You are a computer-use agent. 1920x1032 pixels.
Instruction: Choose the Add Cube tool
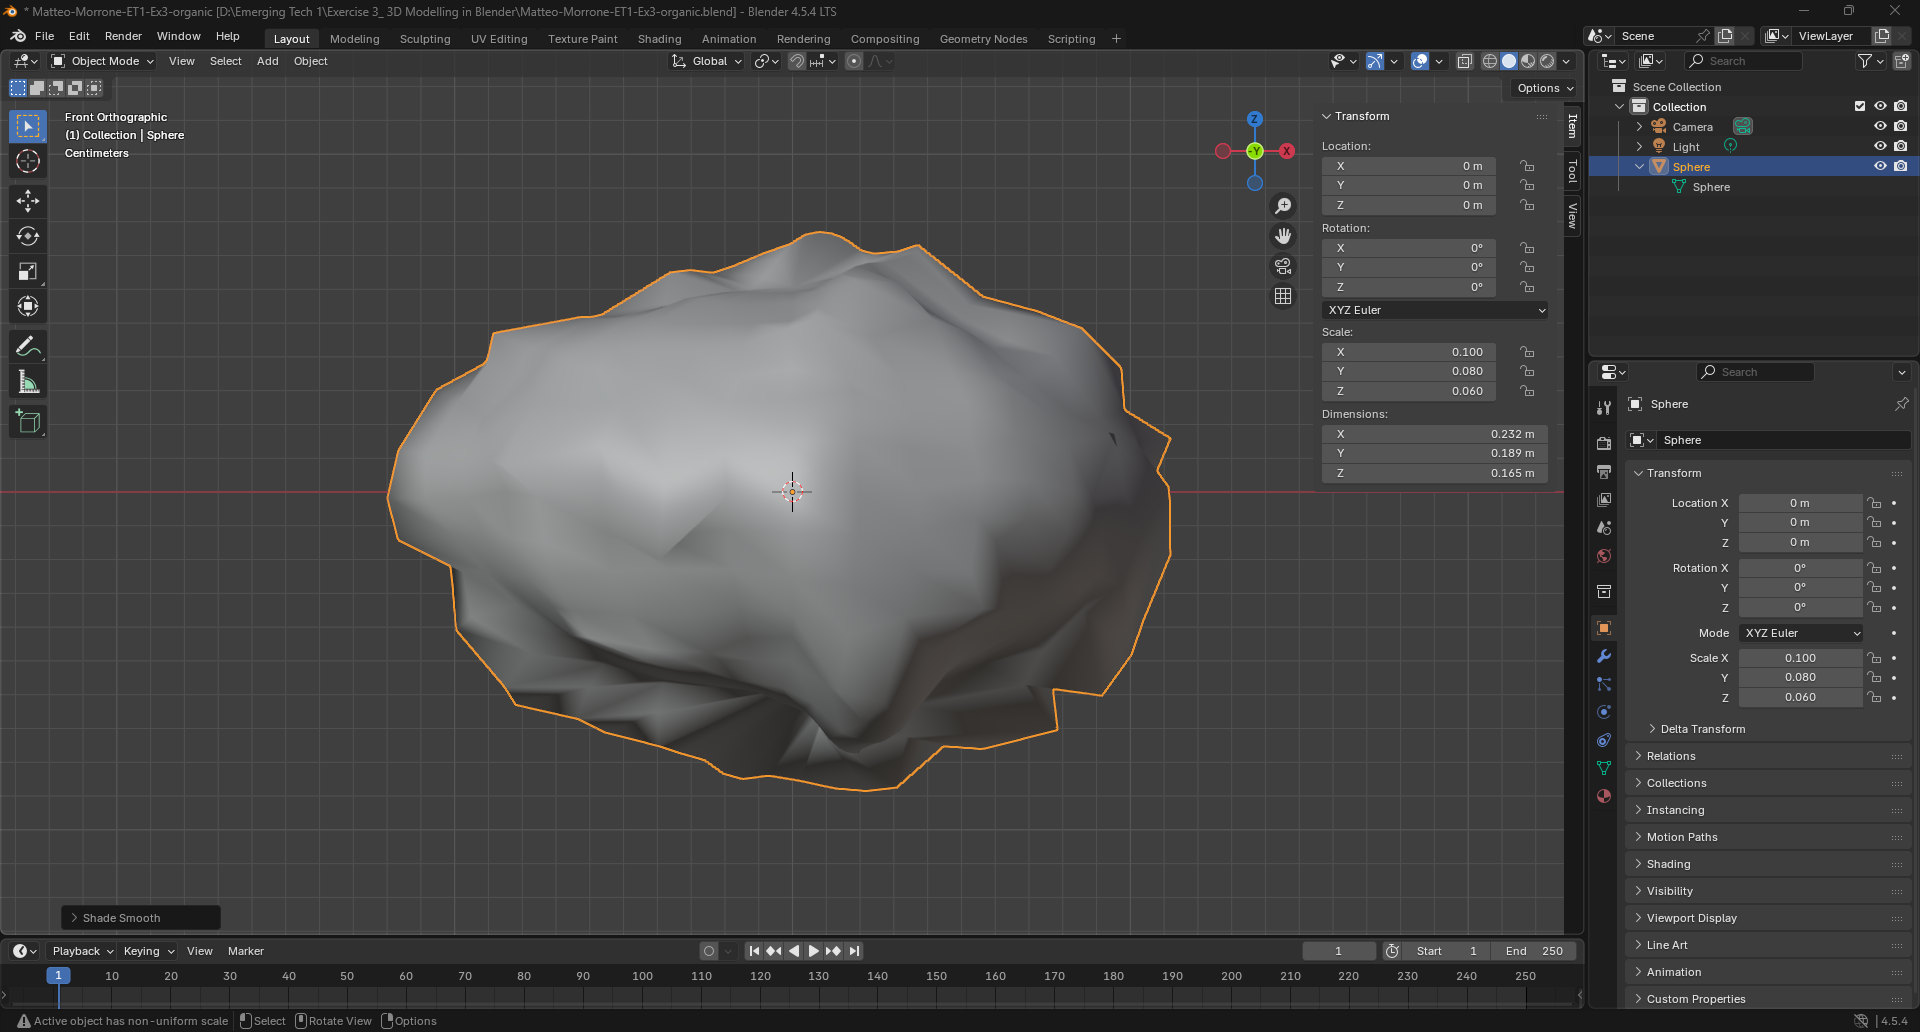(28, 422)
